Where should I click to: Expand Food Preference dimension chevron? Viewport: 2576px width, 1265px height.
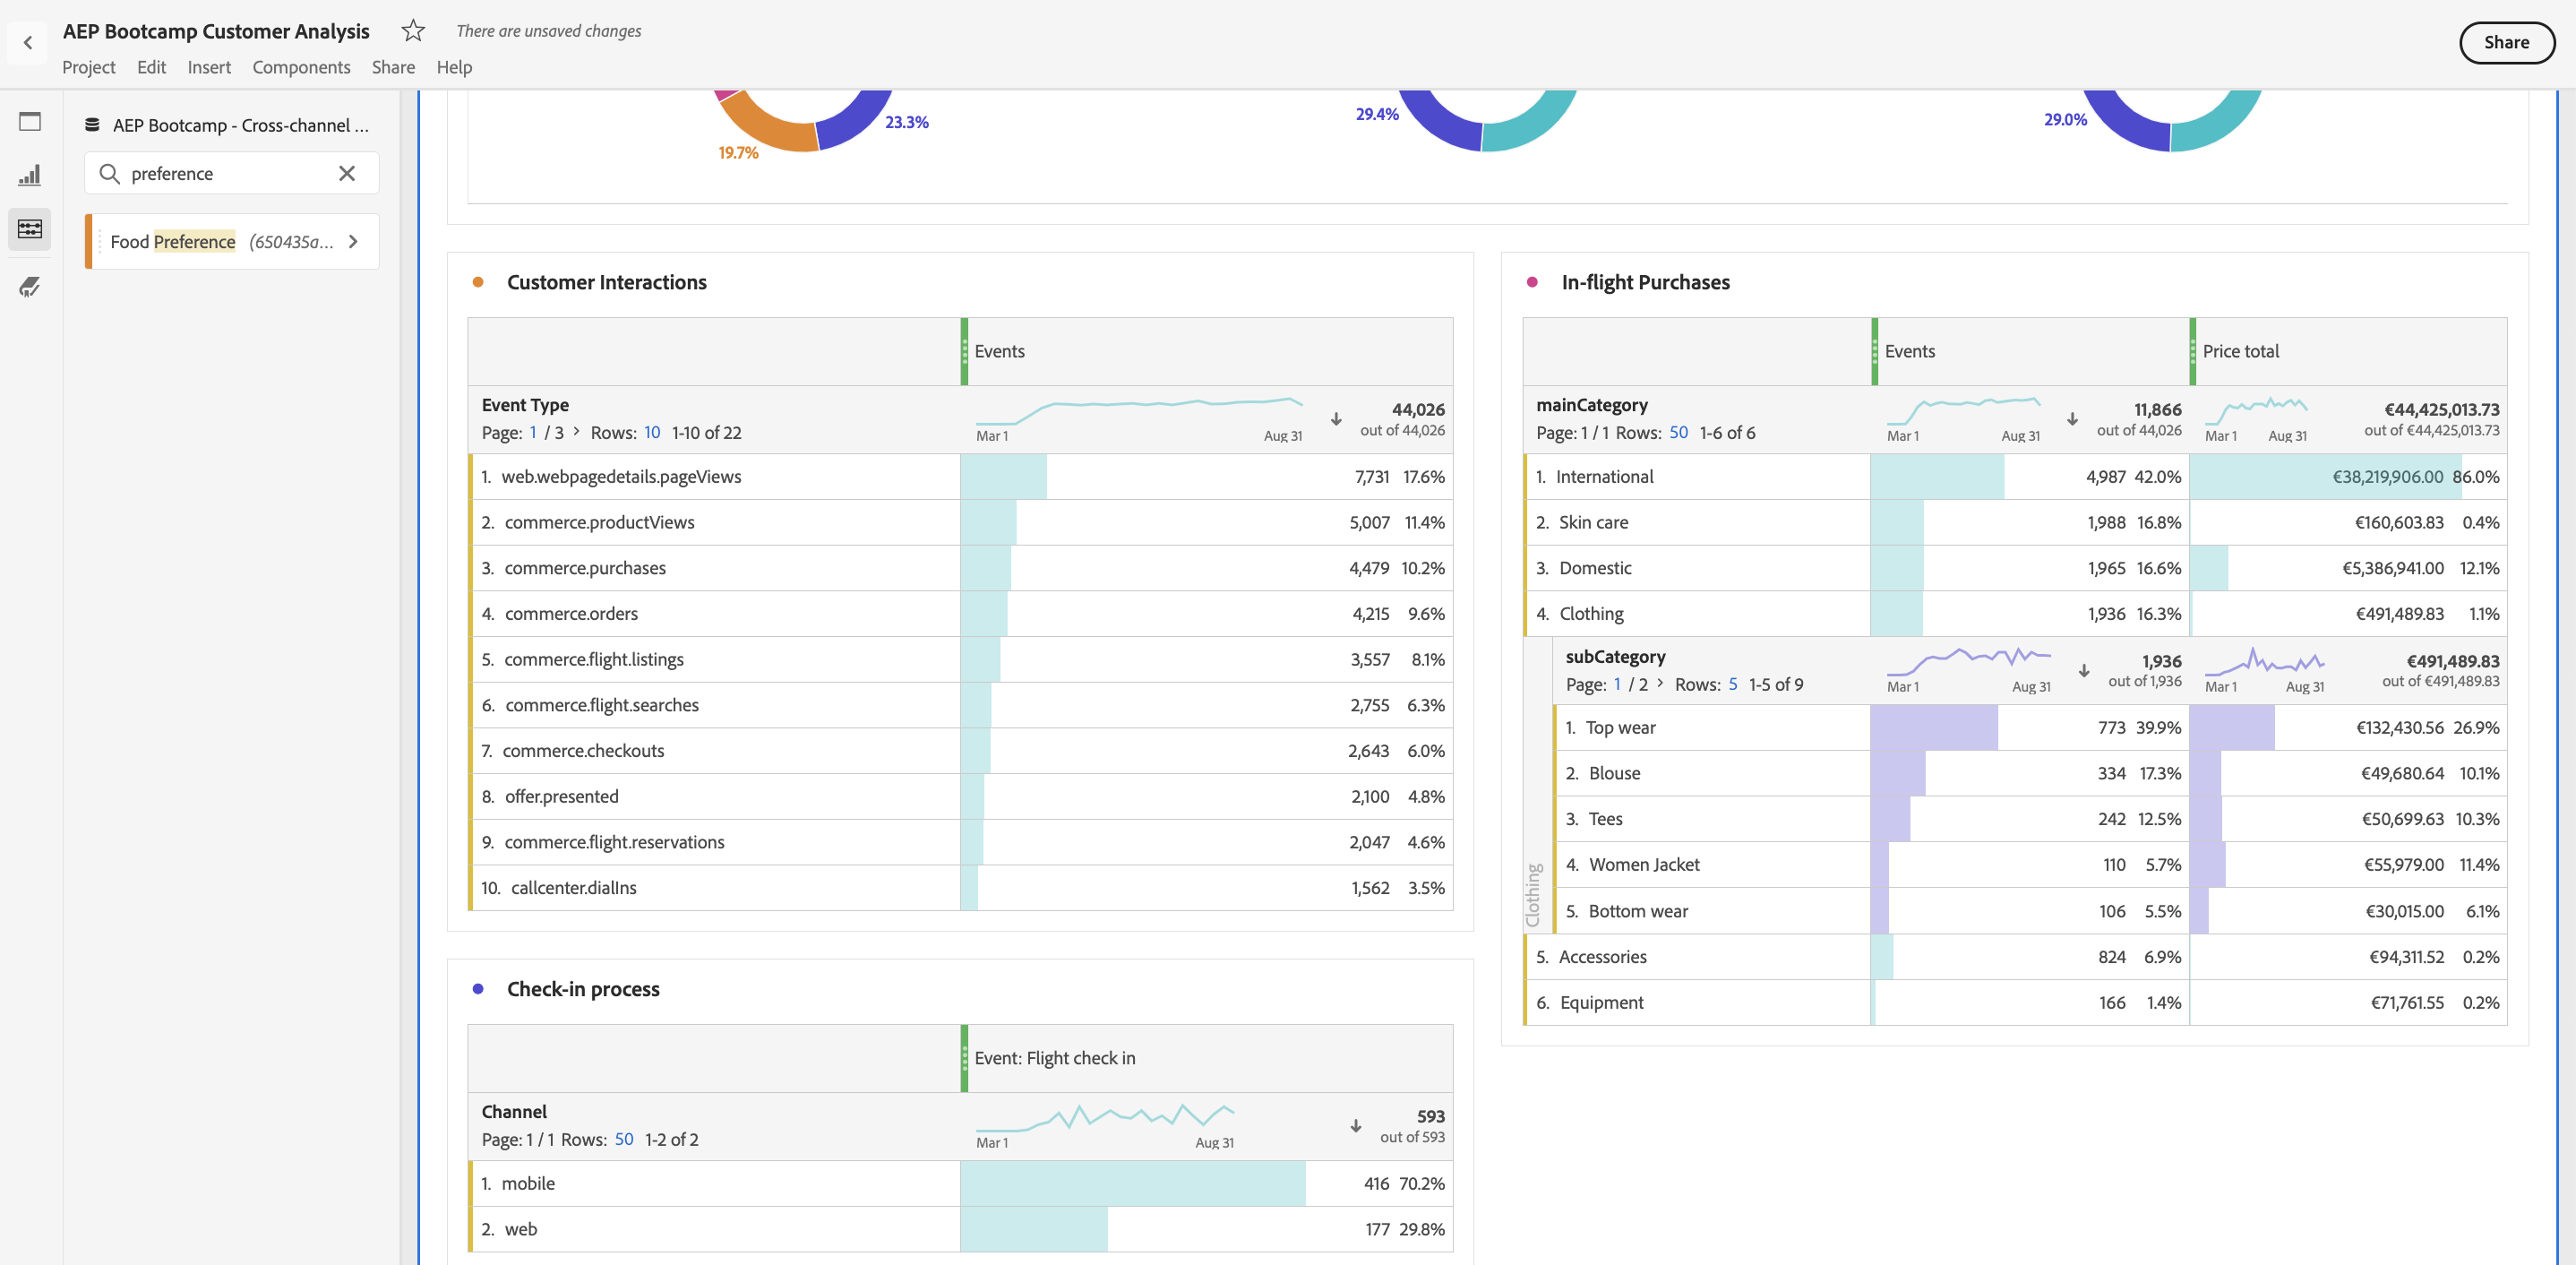click(x=353, y=242)
